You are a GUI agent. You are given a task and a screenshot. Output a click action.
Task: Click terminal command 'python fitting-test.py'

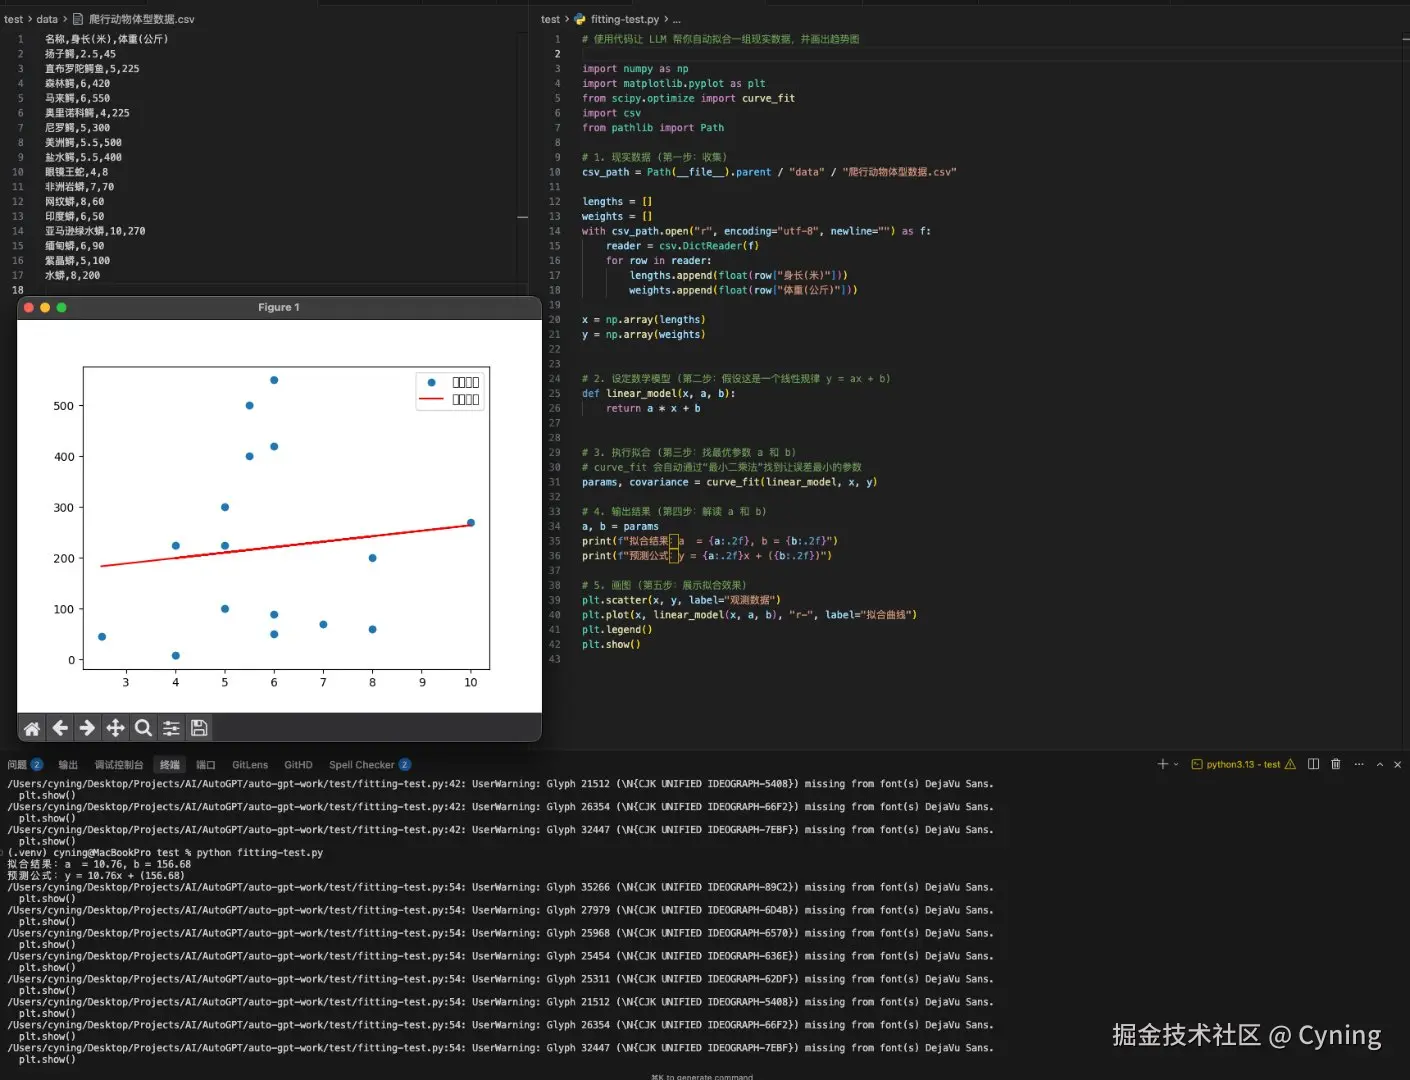coord(260,853)
